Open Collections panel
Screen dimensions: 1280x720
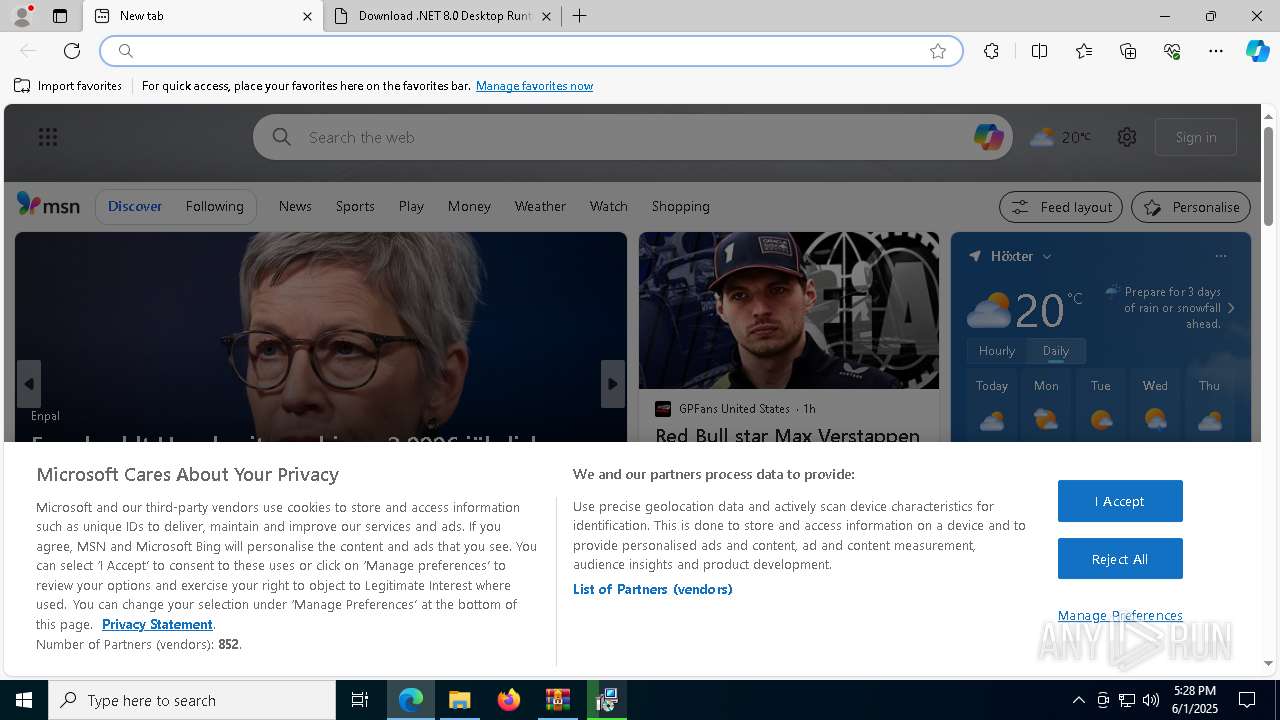click(1128, 51)
